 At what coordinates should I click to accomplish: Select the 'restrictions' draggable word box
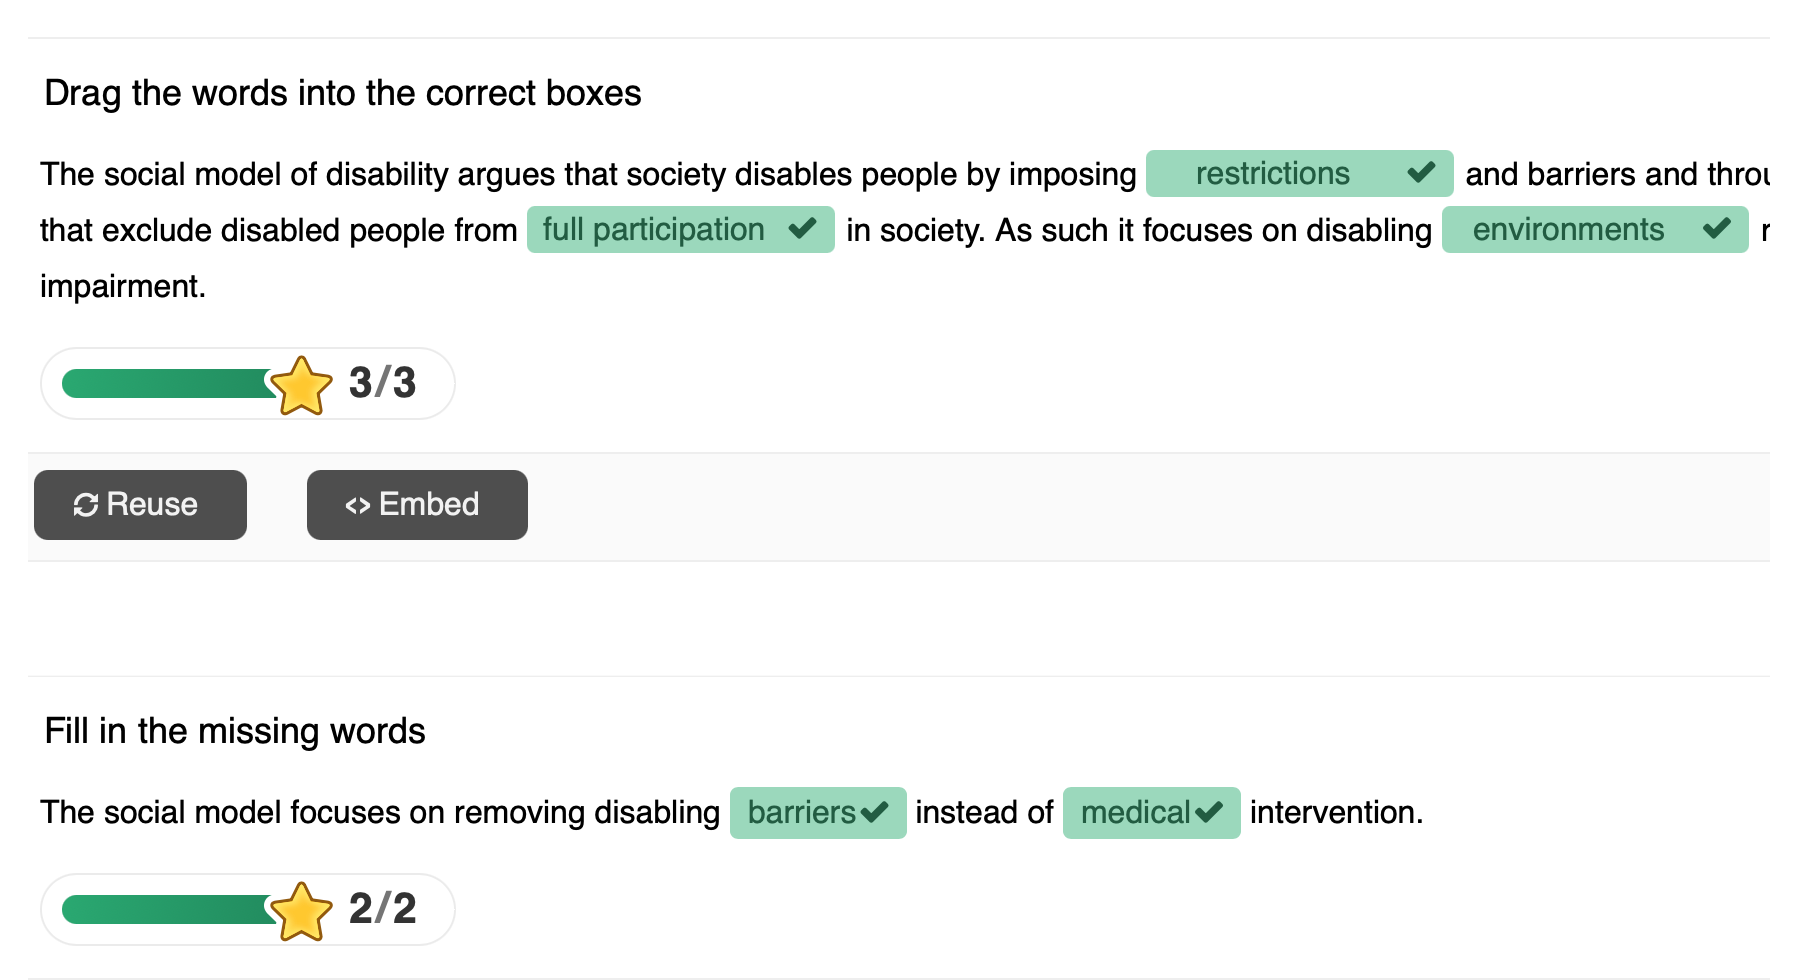point(1272,173)
